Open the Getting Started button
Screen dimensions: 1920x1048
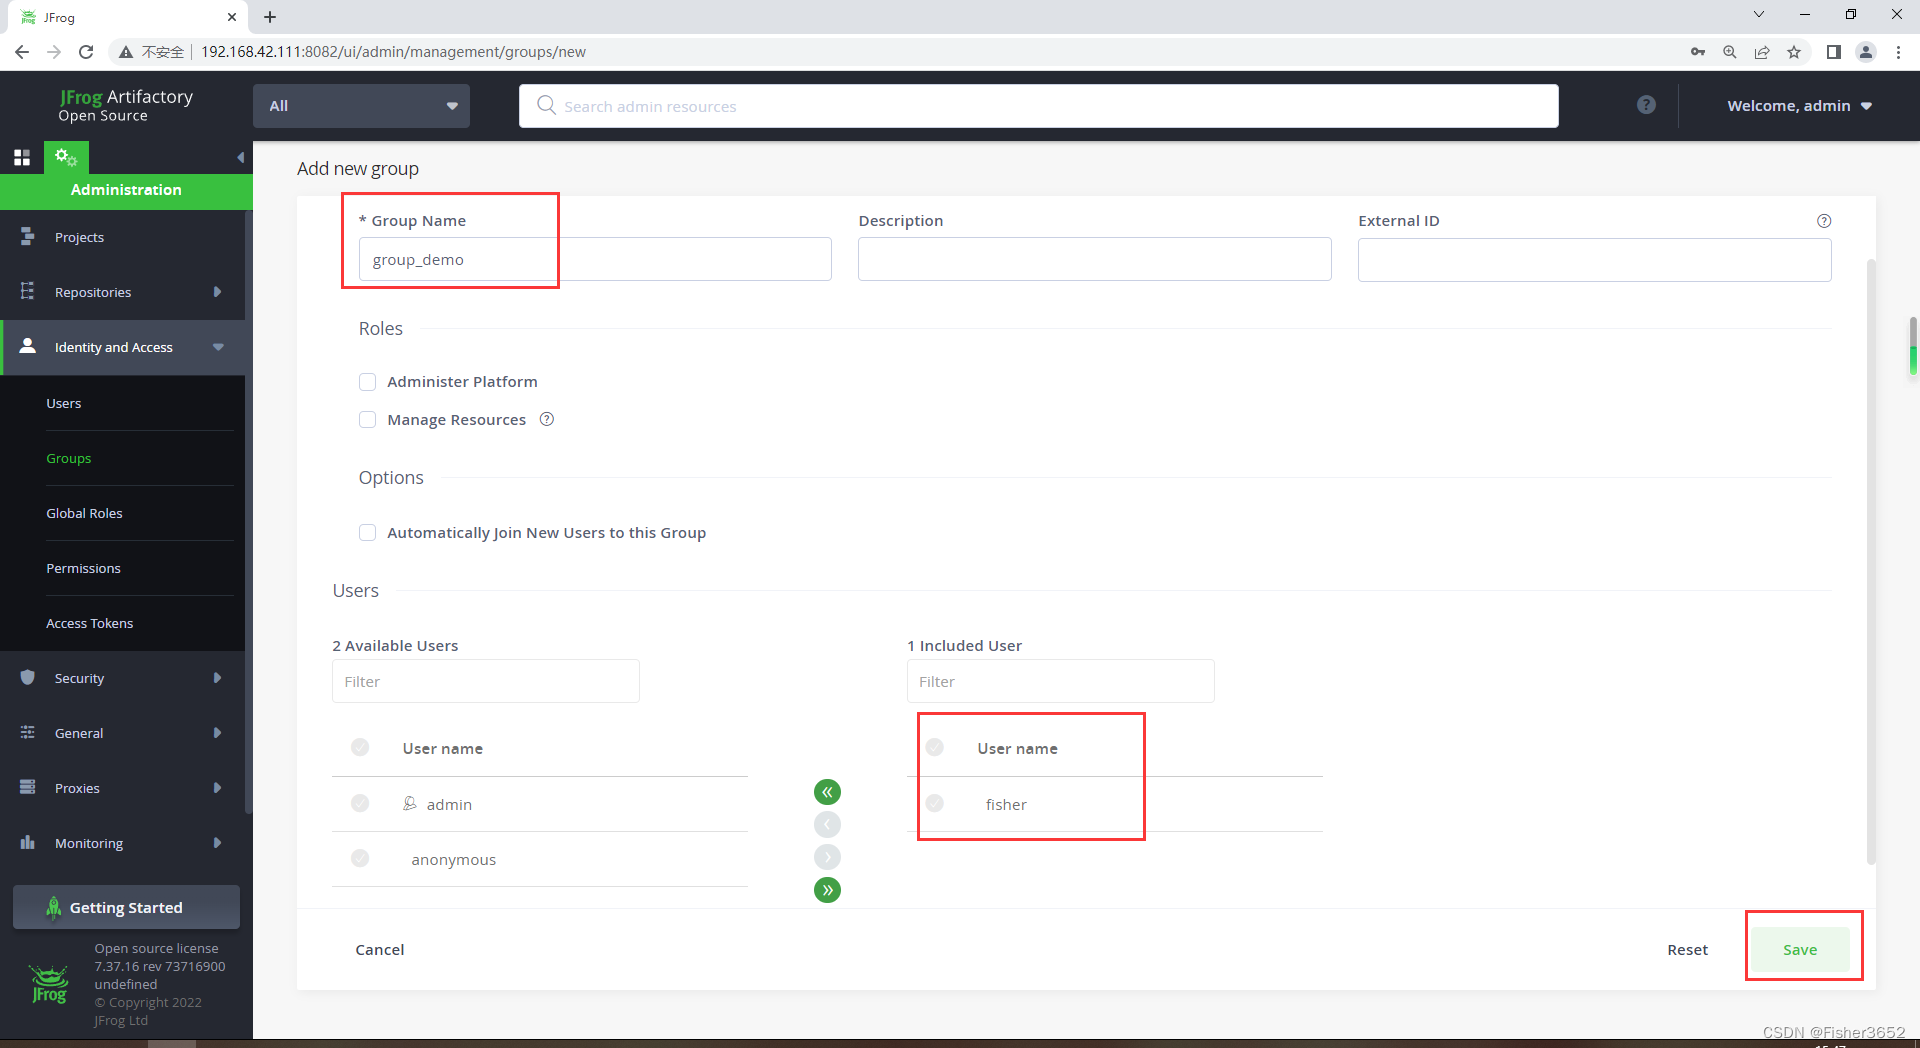tap(126, 907)
